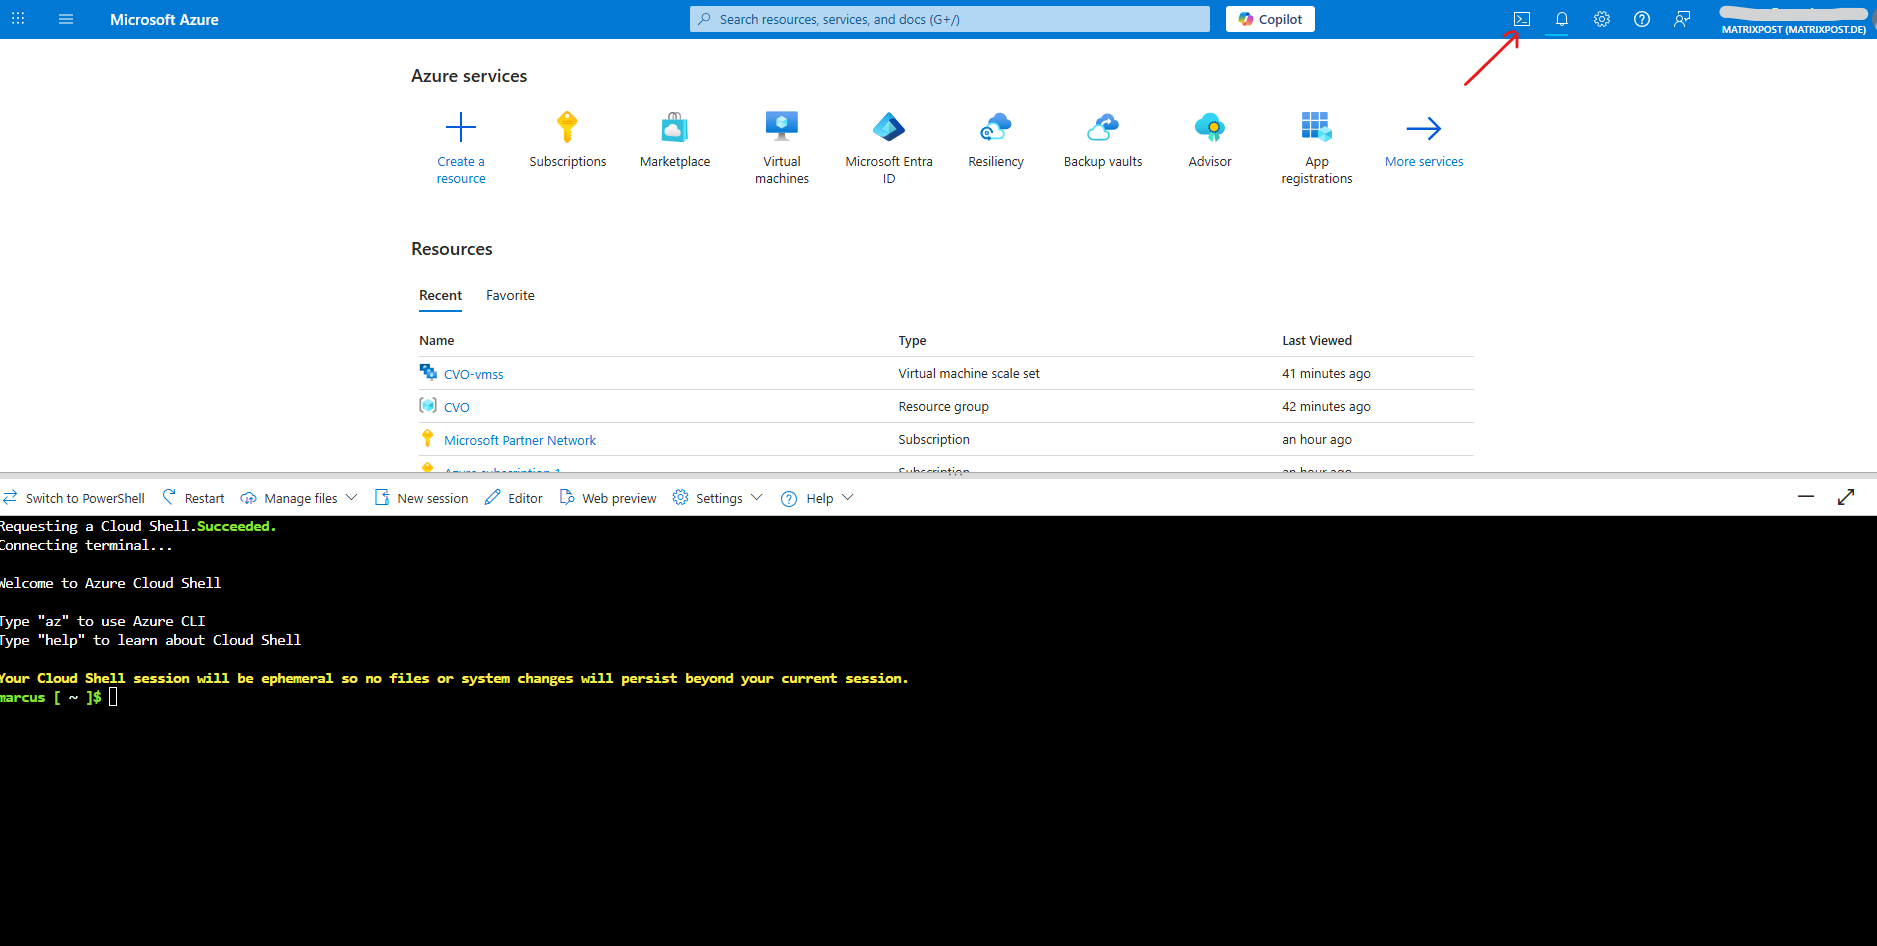Restart the Cloud Shell session

193,498
